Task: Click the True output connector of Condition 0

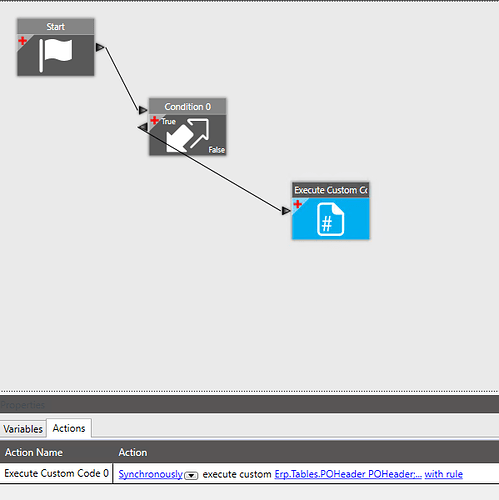Action: coord(143,127)
